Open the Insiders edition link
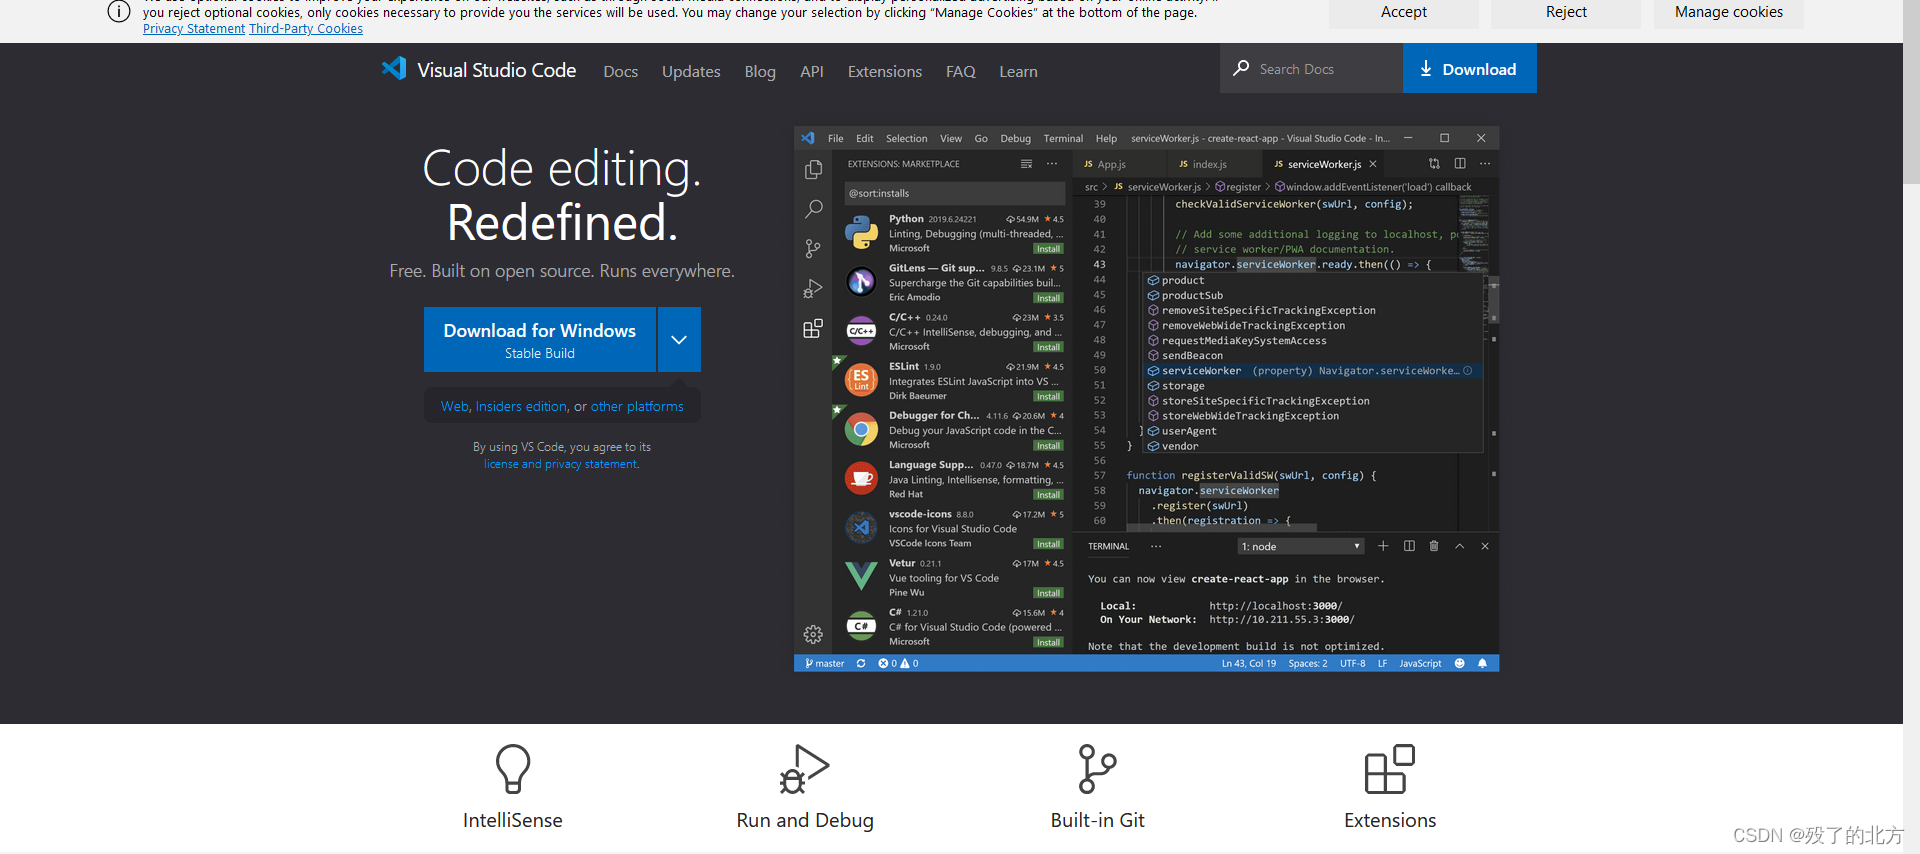The height and width of the screenshot is (854, 1920). point(521,406)
